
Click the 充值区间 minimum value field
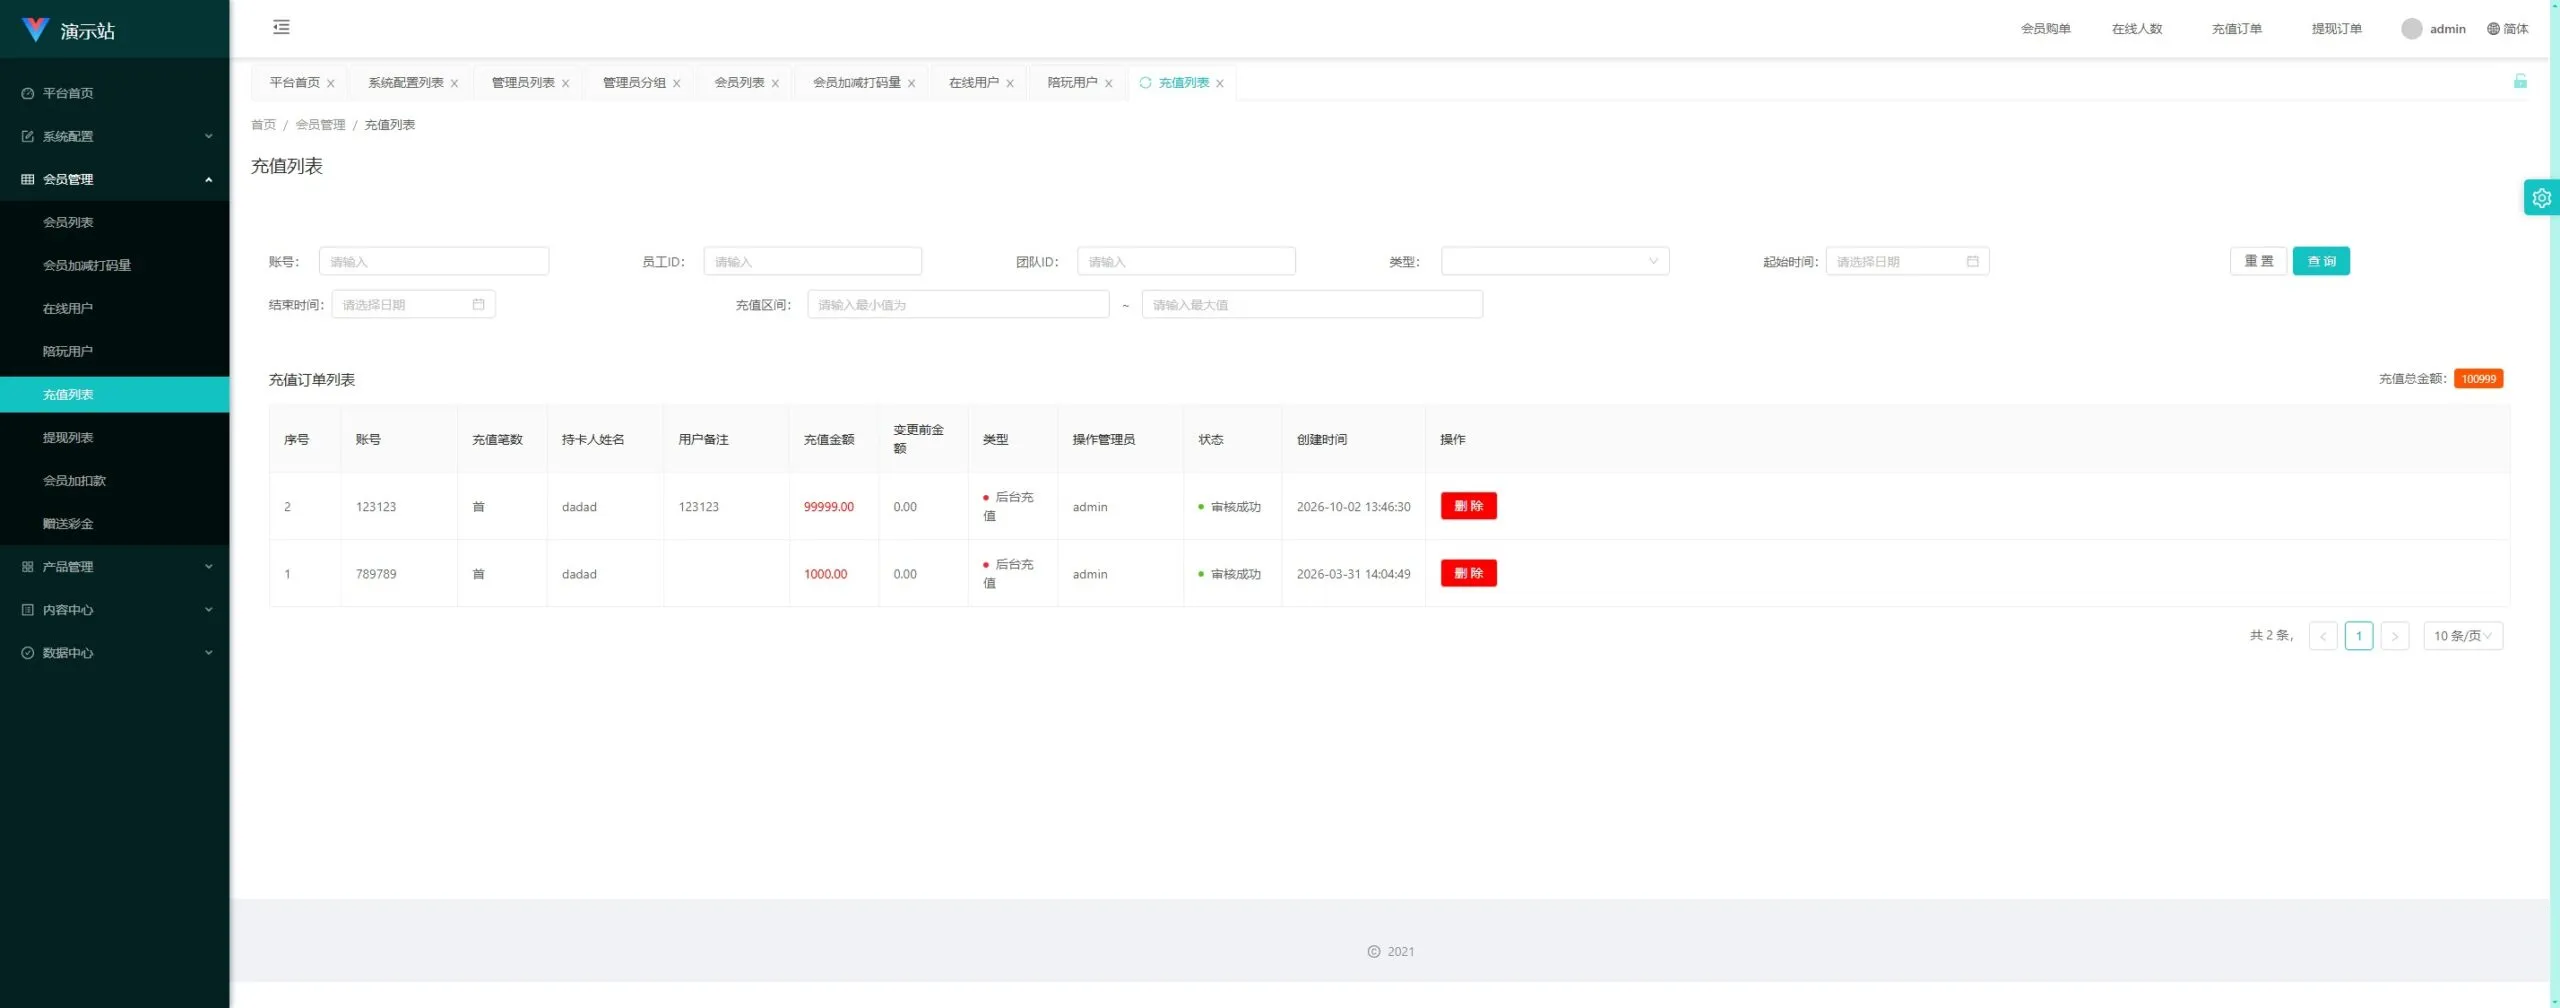958,305
